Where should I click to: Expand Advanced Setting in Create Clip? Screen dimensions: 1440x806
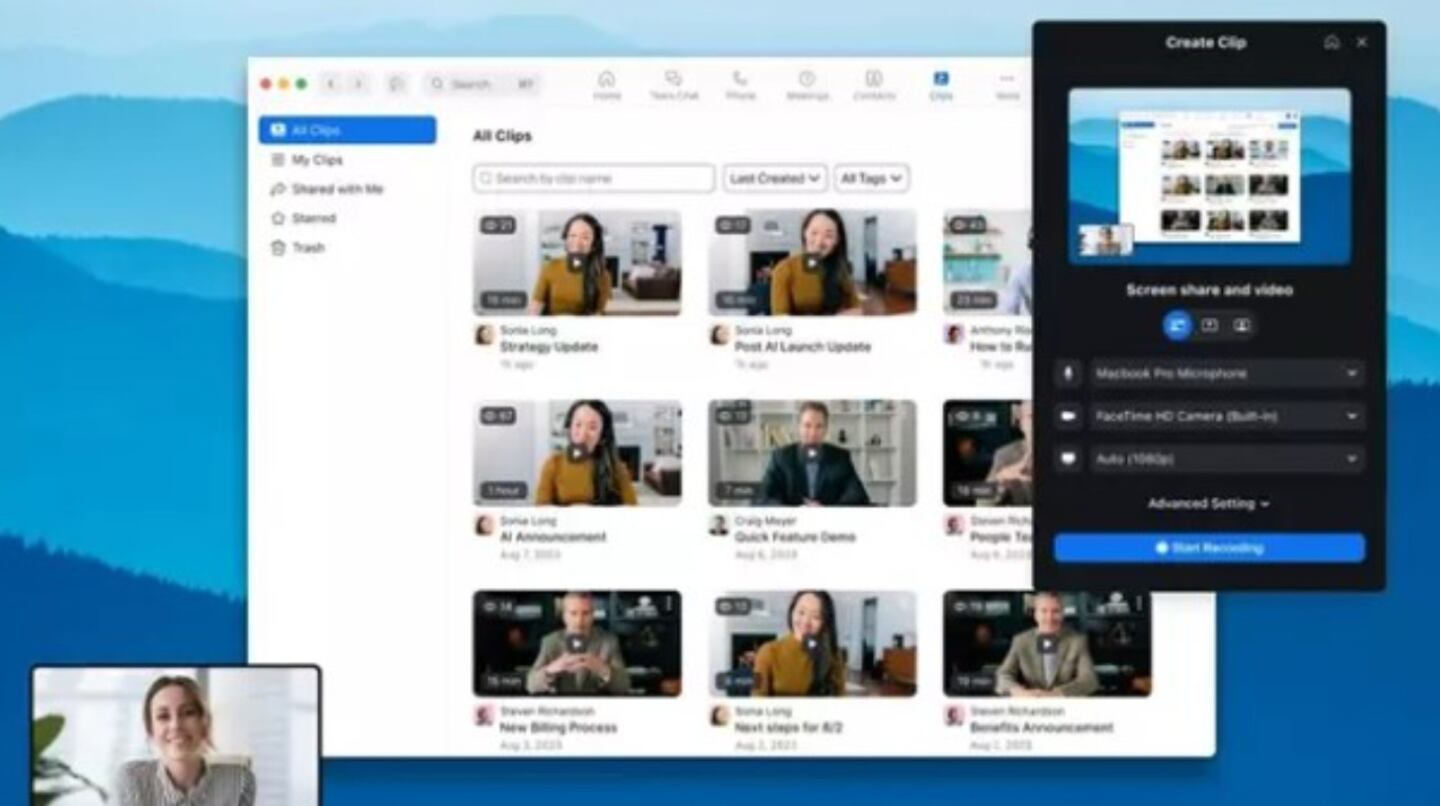[x=1209, y=504]
